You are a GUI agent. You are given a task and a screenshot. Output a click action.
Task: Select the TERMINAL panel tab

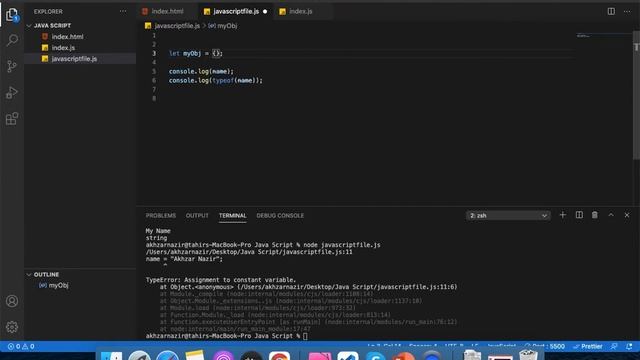233,216
